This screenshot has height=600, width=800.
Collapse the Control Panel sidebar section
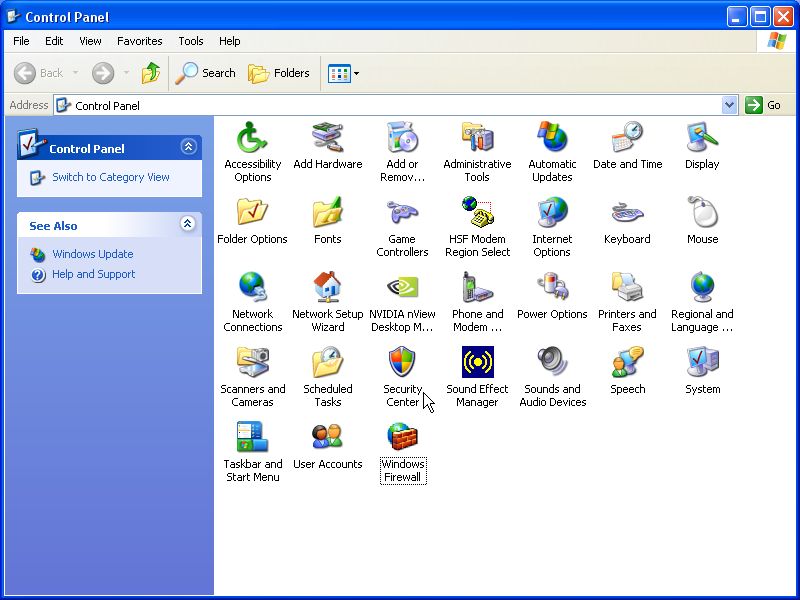click(188, 147)
